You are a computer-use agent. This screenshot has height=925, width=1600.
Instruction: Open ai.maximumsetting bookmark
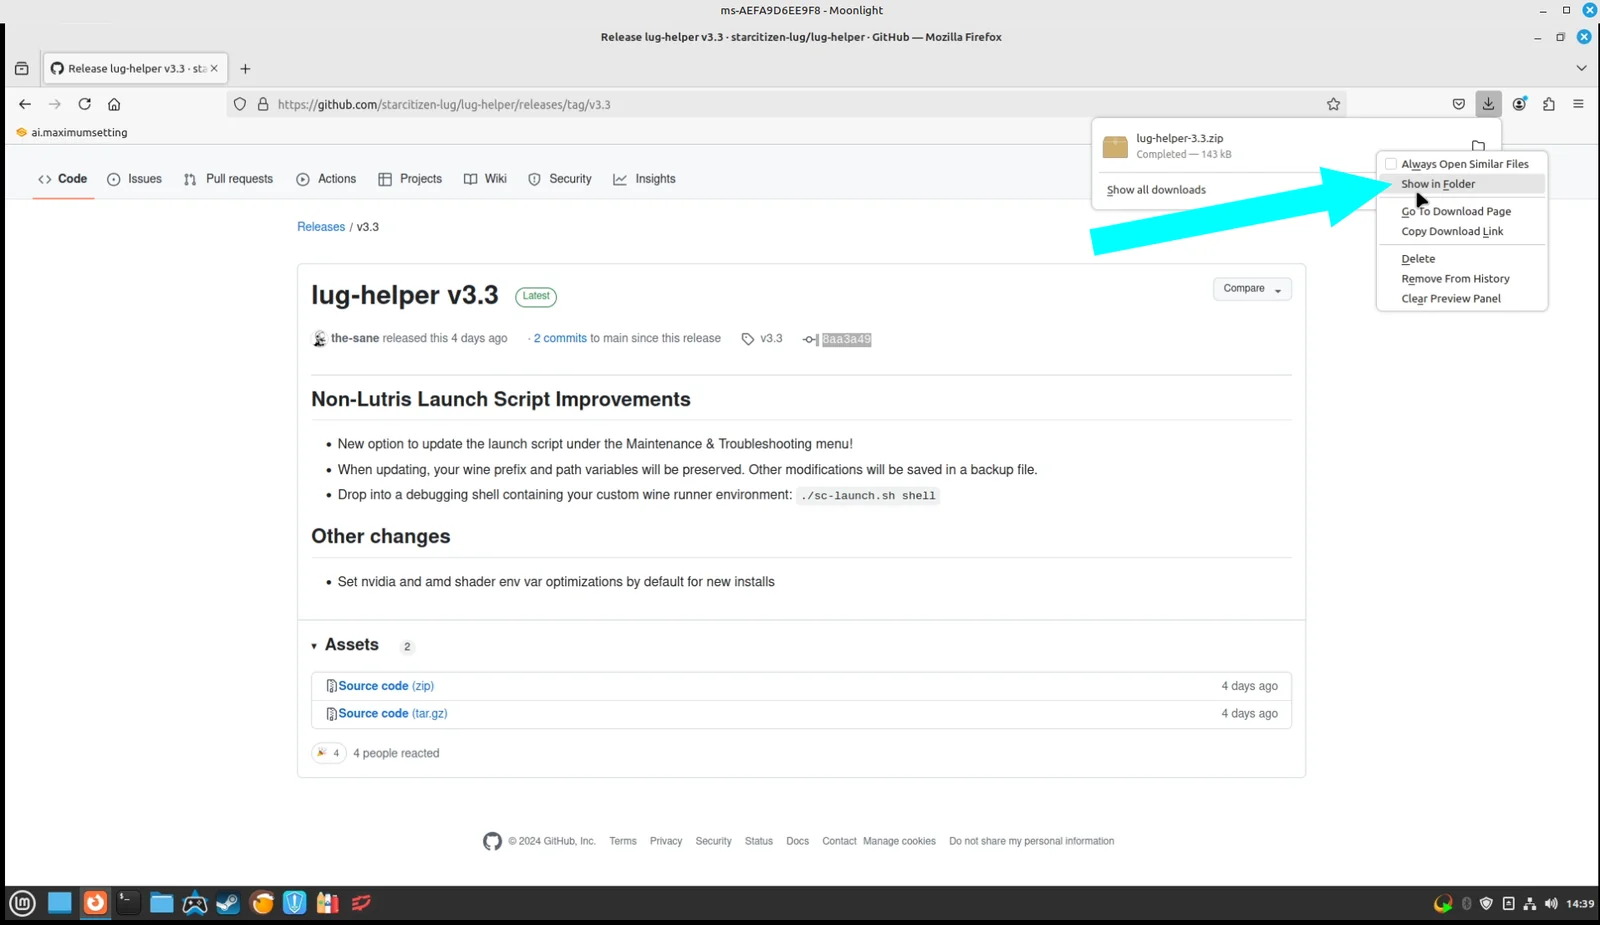pyautogui.click(x=72, y=132)
